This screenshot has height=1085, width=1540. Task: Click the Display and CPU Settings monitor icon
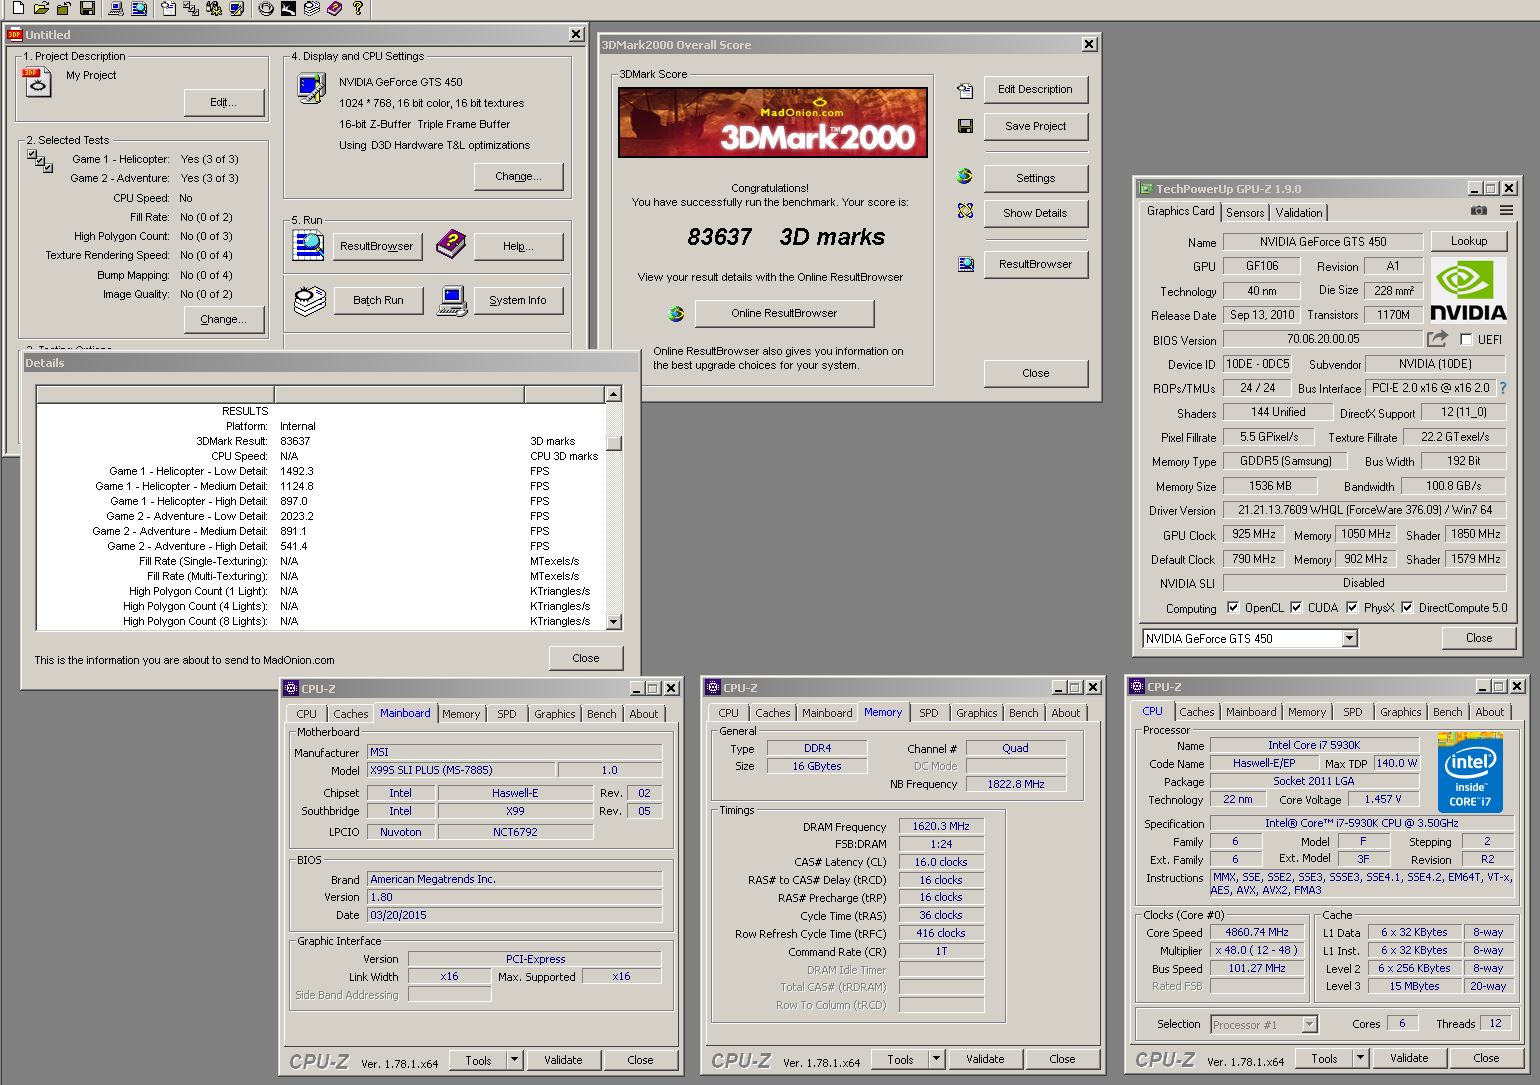tap(311, 89)
